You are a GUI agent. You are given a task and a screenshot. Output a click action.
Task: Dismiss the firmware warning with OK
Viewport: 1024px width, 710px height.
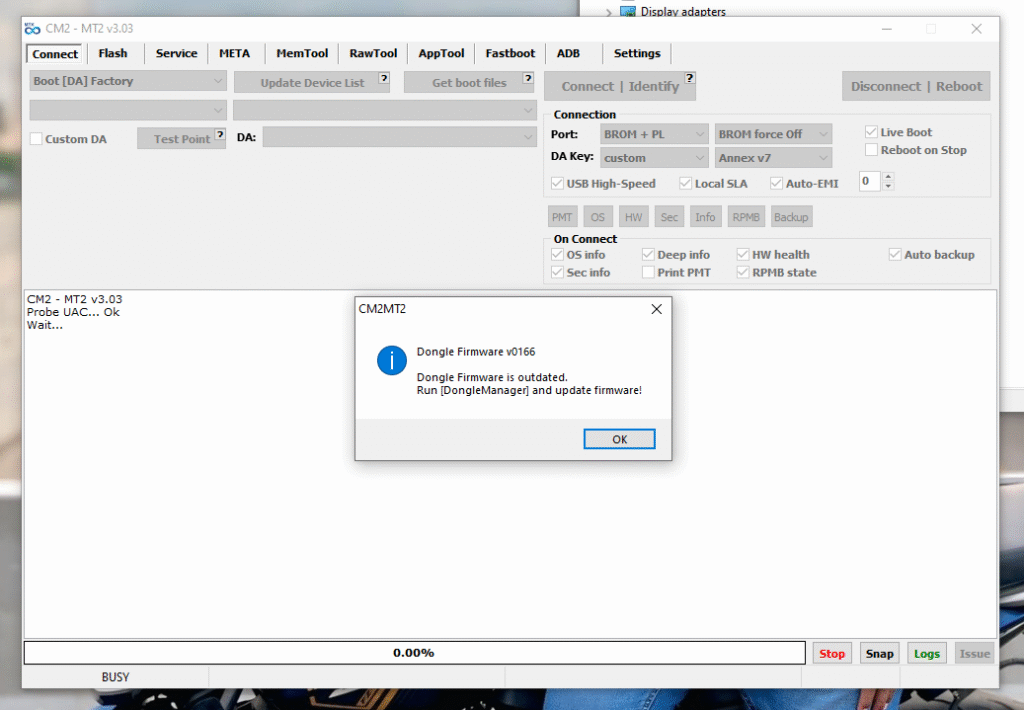coord(619,438)
